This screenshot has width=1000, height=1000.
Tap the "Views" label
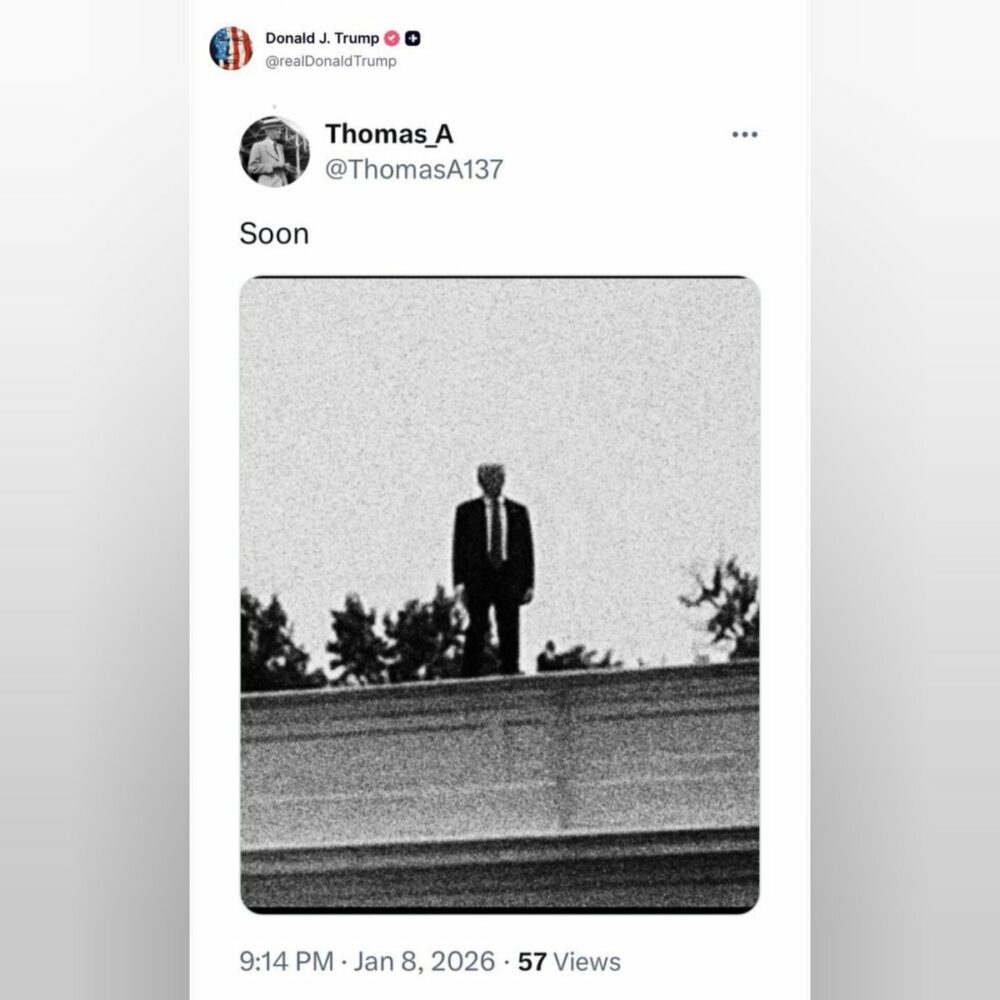(x=587, y=962)
